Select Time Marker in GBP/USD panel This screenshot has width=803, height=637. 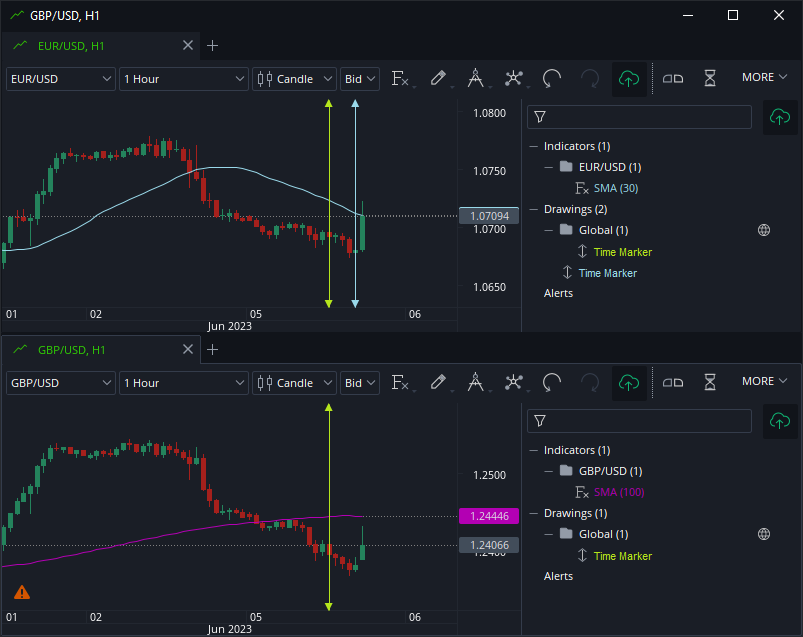tap(622, 556)
